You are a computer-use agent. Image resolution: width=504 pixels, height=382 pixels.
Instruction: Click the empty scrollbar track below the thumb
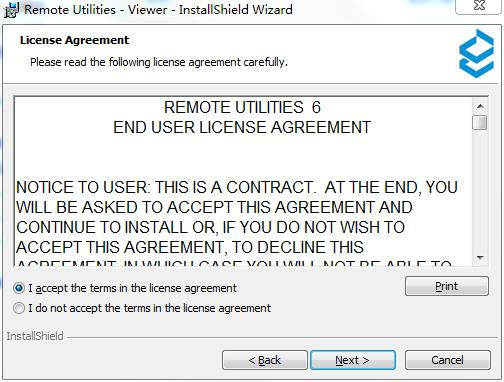[x=480, y=190]
